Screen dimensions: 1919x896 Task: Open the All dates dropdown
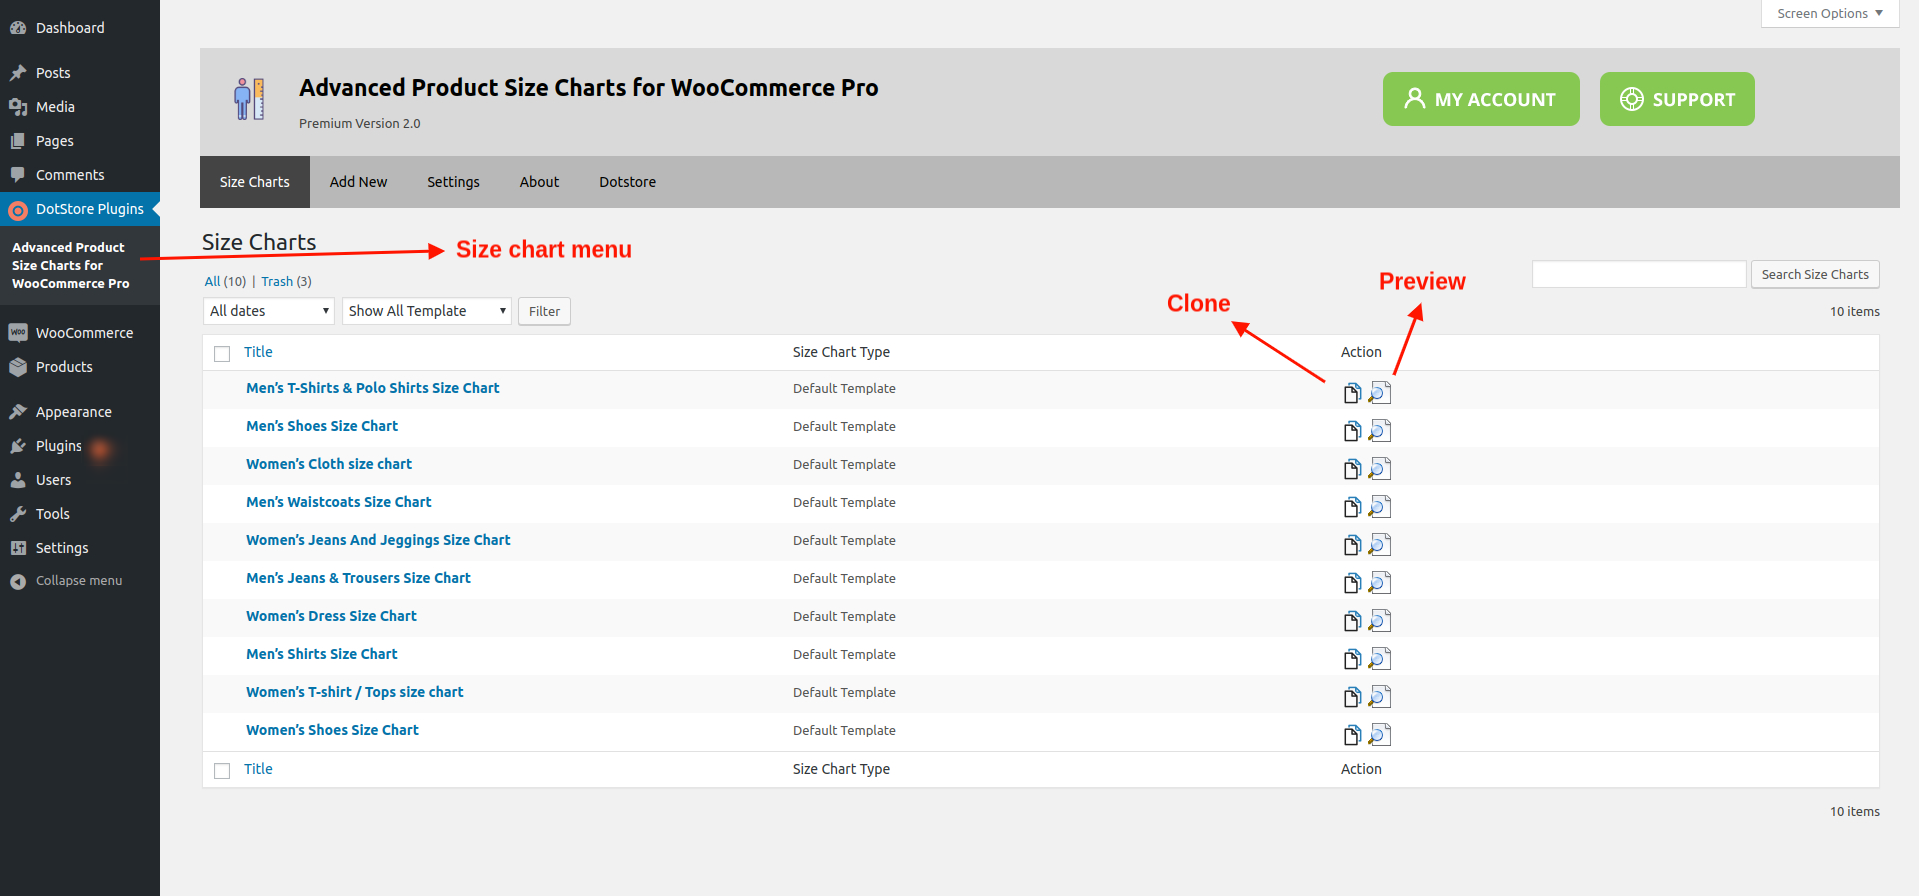[268, 311]
